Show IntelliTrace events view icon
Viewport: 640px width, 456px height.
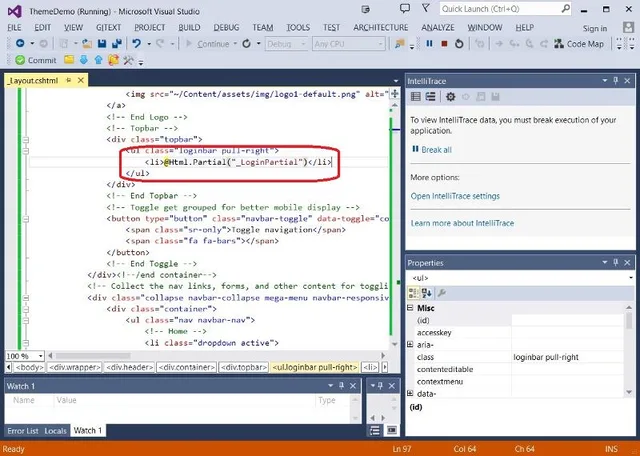point(416,97)
